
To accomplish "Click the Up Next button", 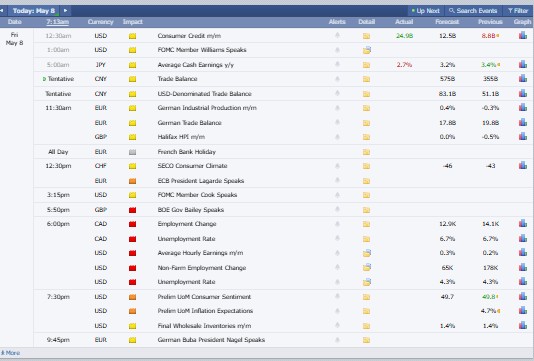I will coord(425,11).
